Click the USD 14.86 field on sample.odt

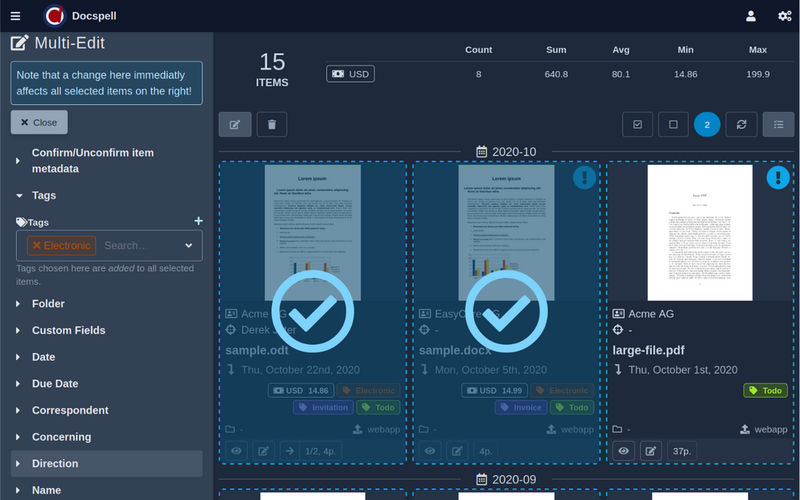301,391
